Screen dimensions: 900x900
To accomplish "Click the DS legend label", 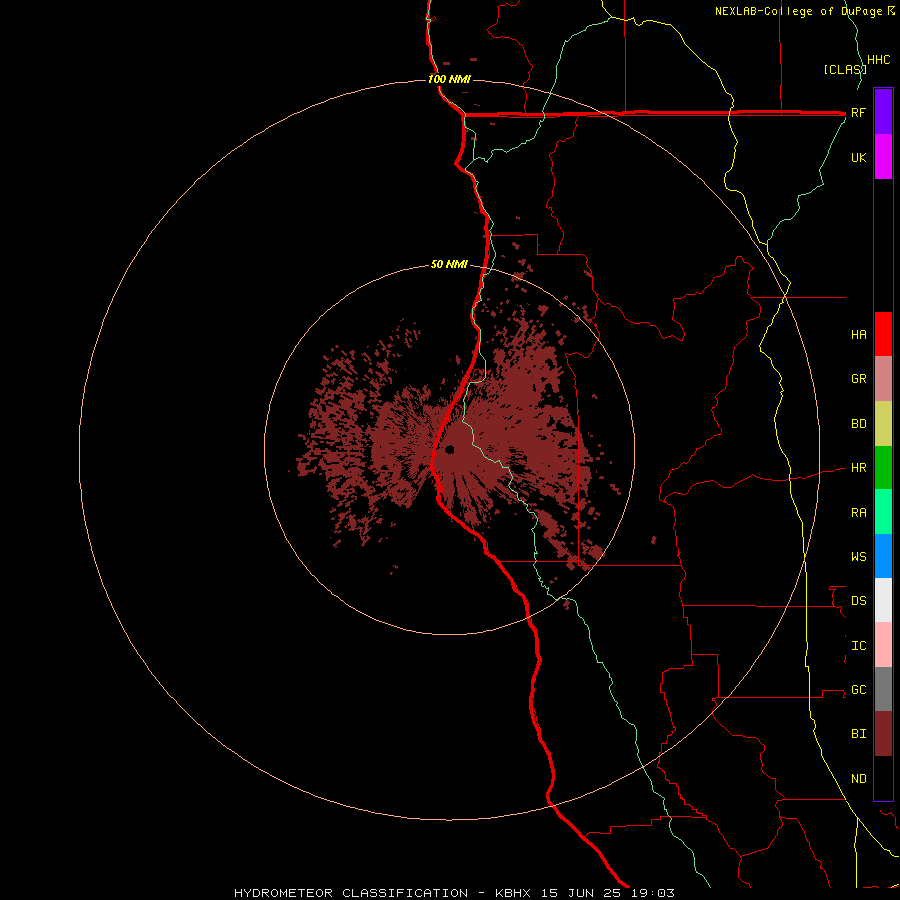I will [858, 601].
